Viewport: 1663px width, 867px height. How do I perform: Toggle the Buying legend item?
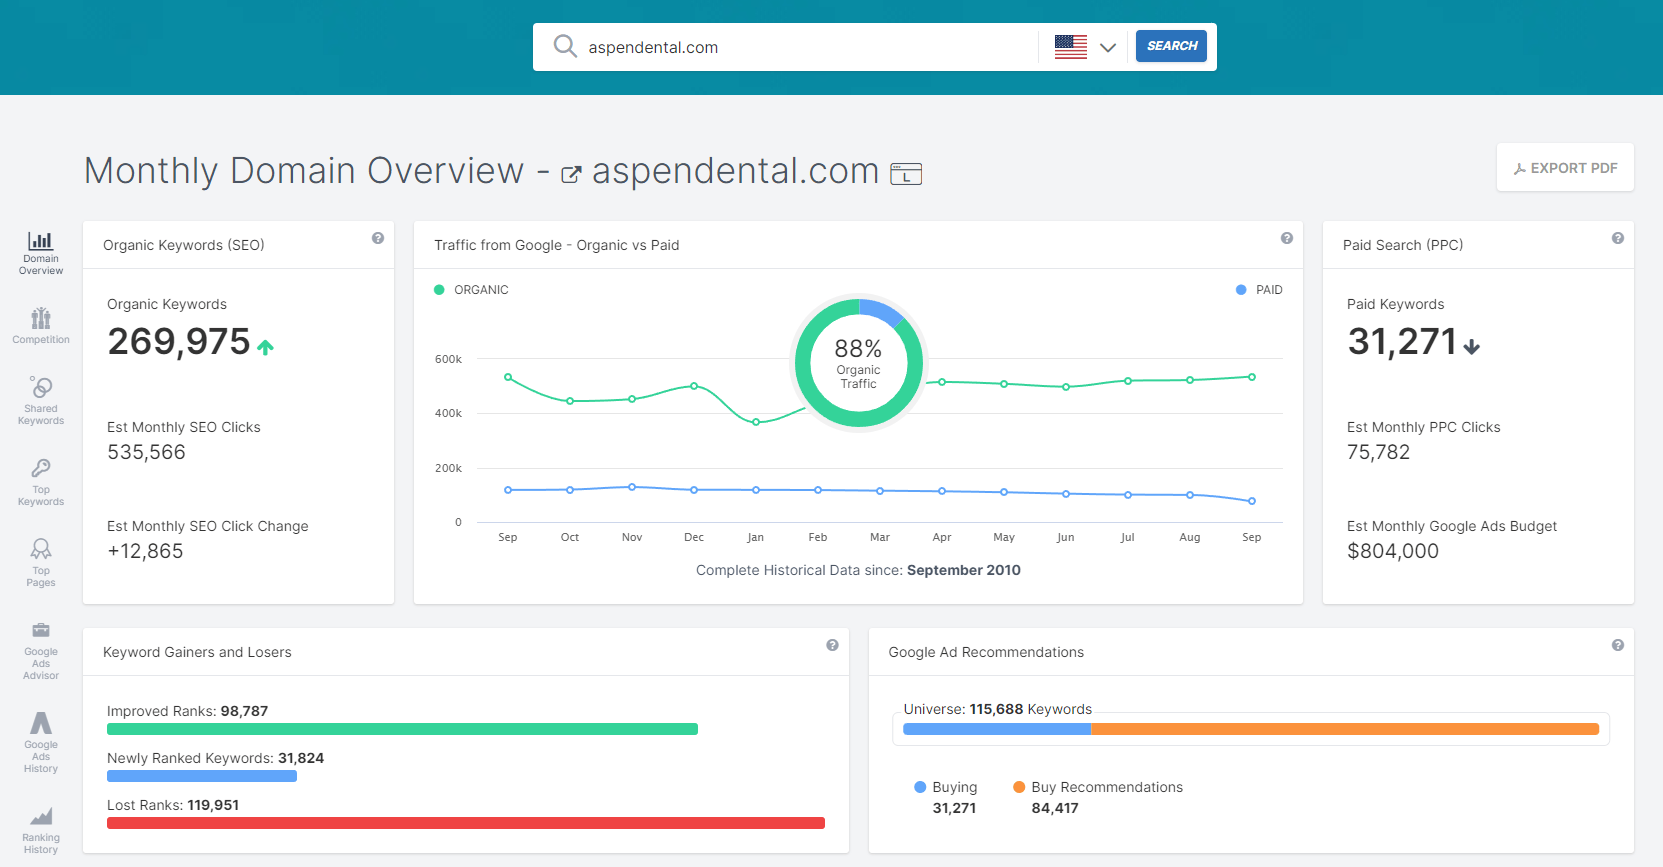945,787
